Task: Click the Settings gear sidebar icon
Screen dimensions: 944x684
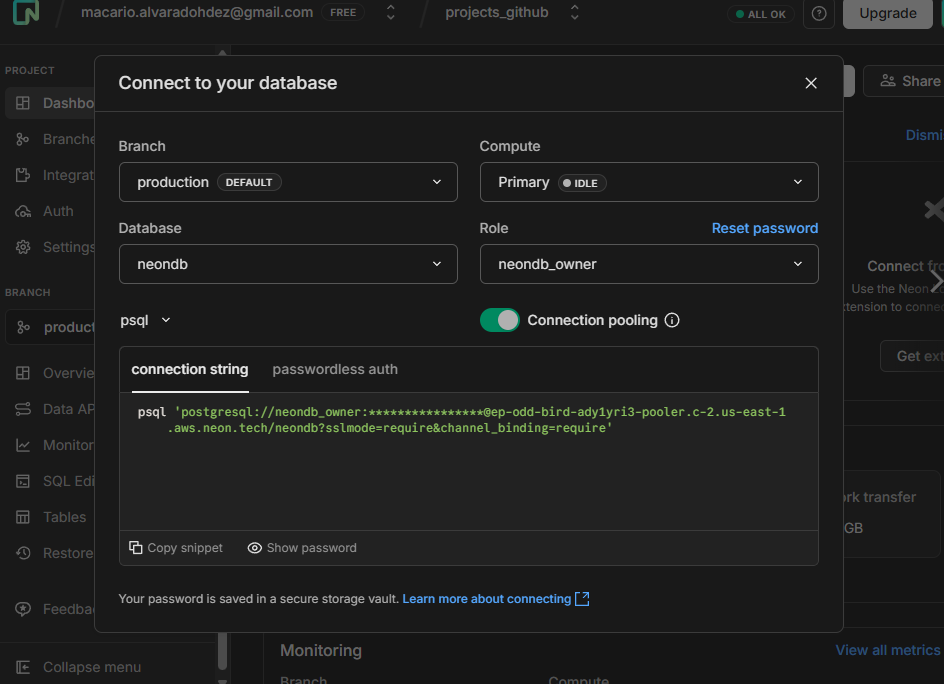Action: click(23, 247)
